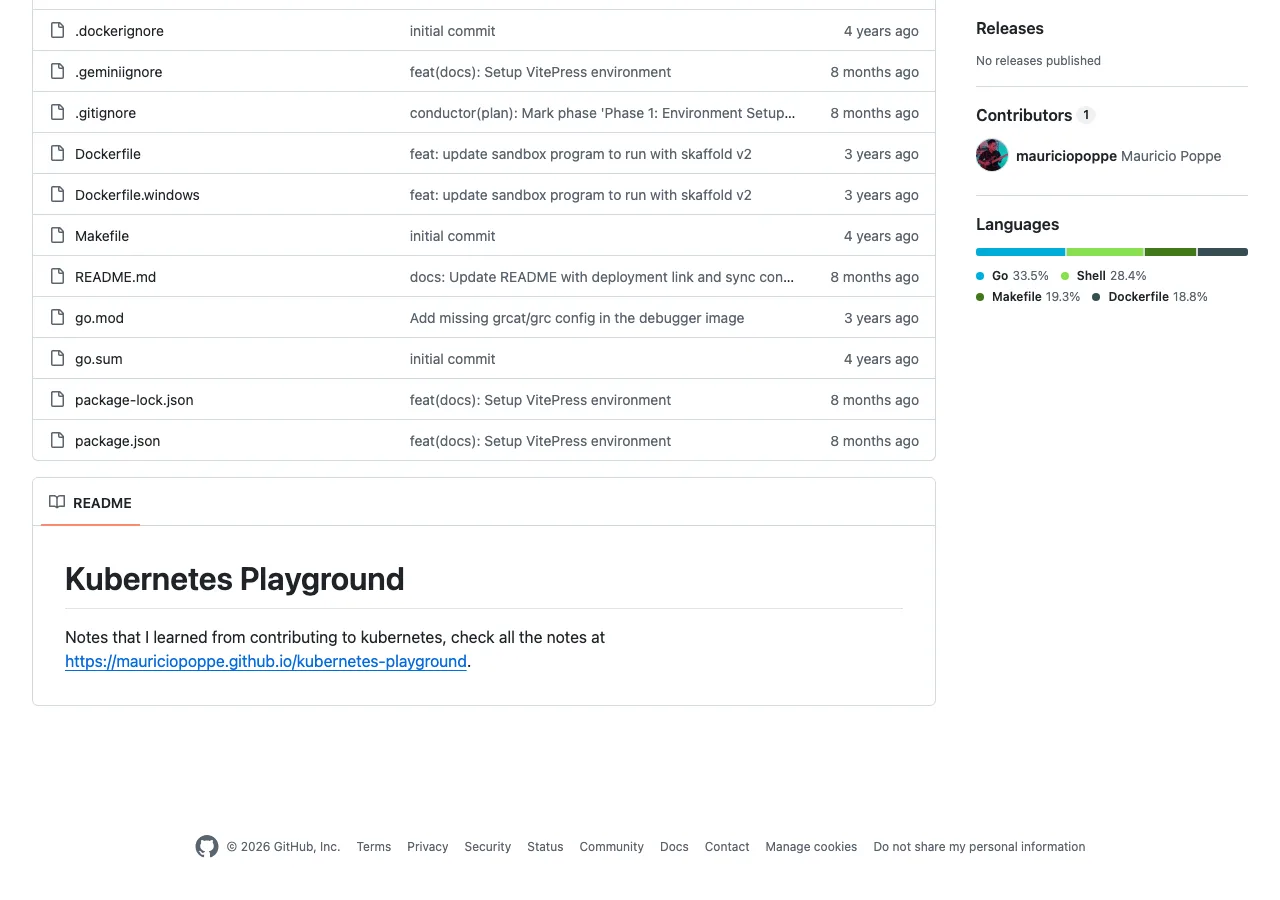Click the file icon beside README.md

[57, 277]
